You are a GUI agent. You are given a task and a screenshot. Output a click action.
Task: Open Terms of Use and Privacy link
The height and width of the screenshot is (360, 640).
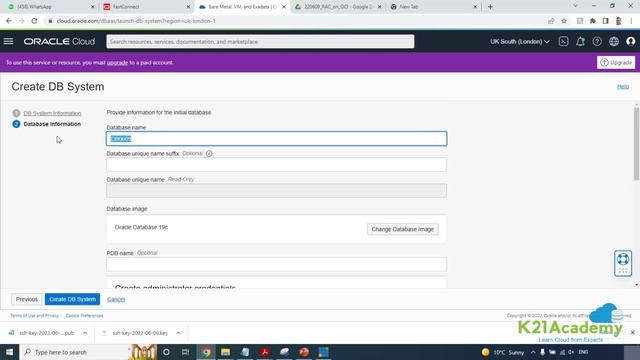click(34, 316)
